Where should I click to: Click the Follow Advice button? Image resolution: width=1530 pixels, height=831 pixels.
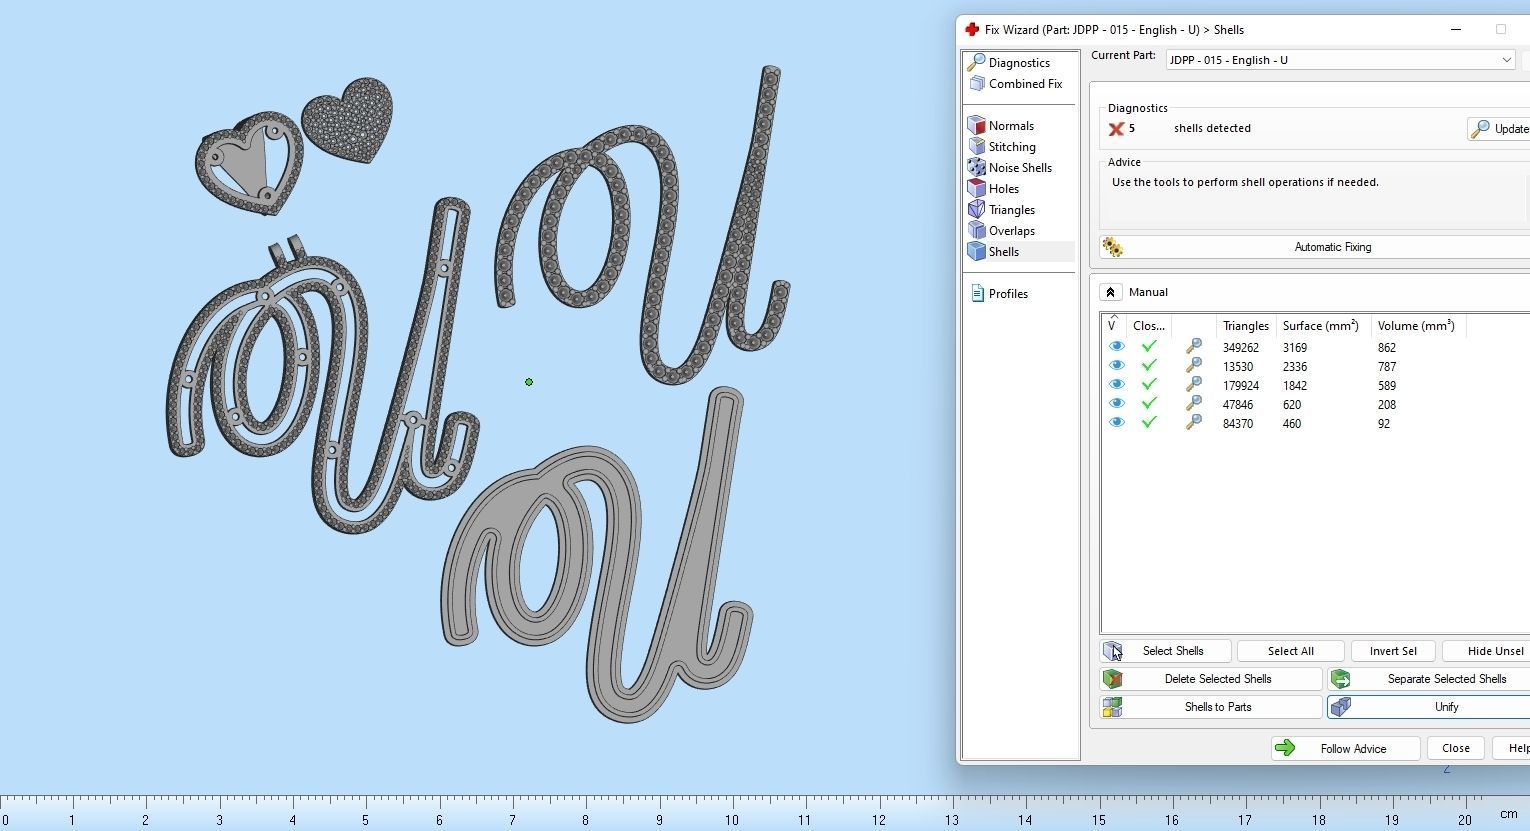1346,749
